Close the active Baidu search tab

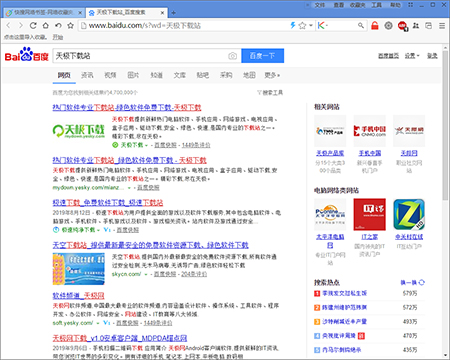coord(162,13)
